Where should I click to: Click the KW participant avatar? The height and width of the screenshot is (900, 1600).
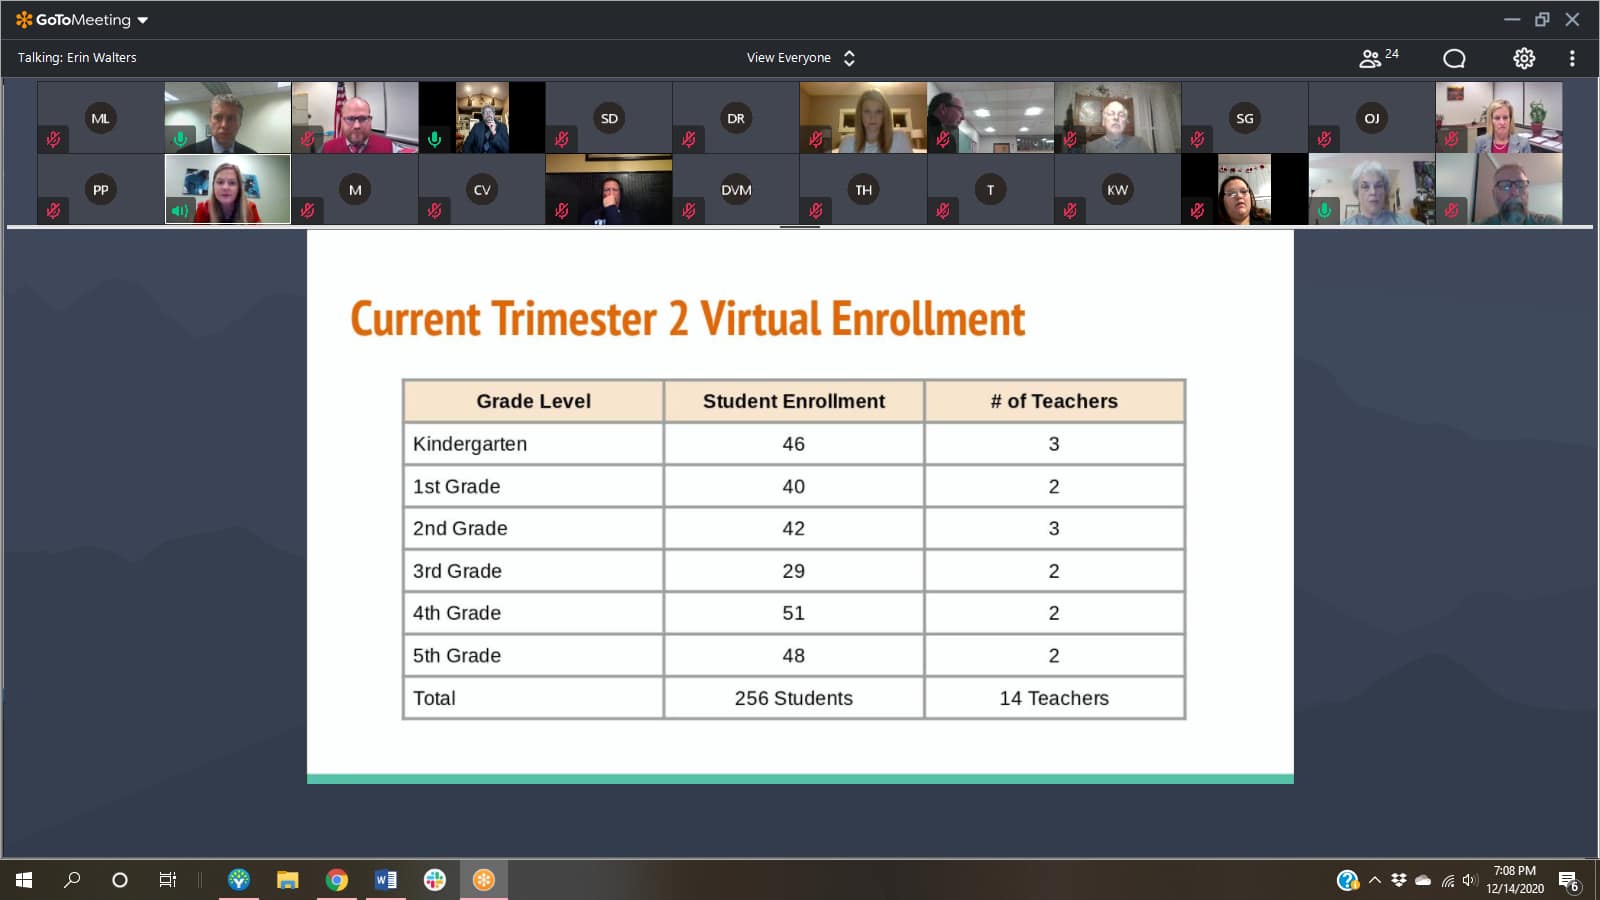1117,189
